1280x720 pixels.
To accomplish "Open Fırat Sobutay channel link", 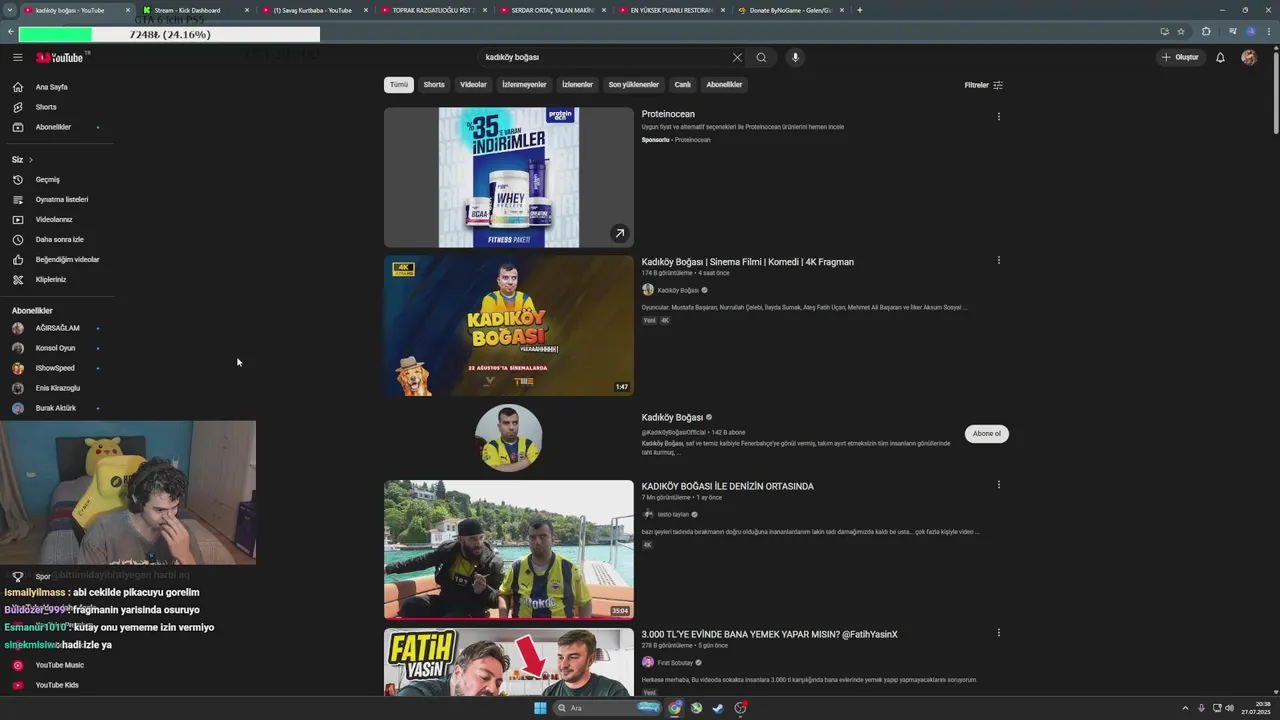I will [x=675, y=662].
